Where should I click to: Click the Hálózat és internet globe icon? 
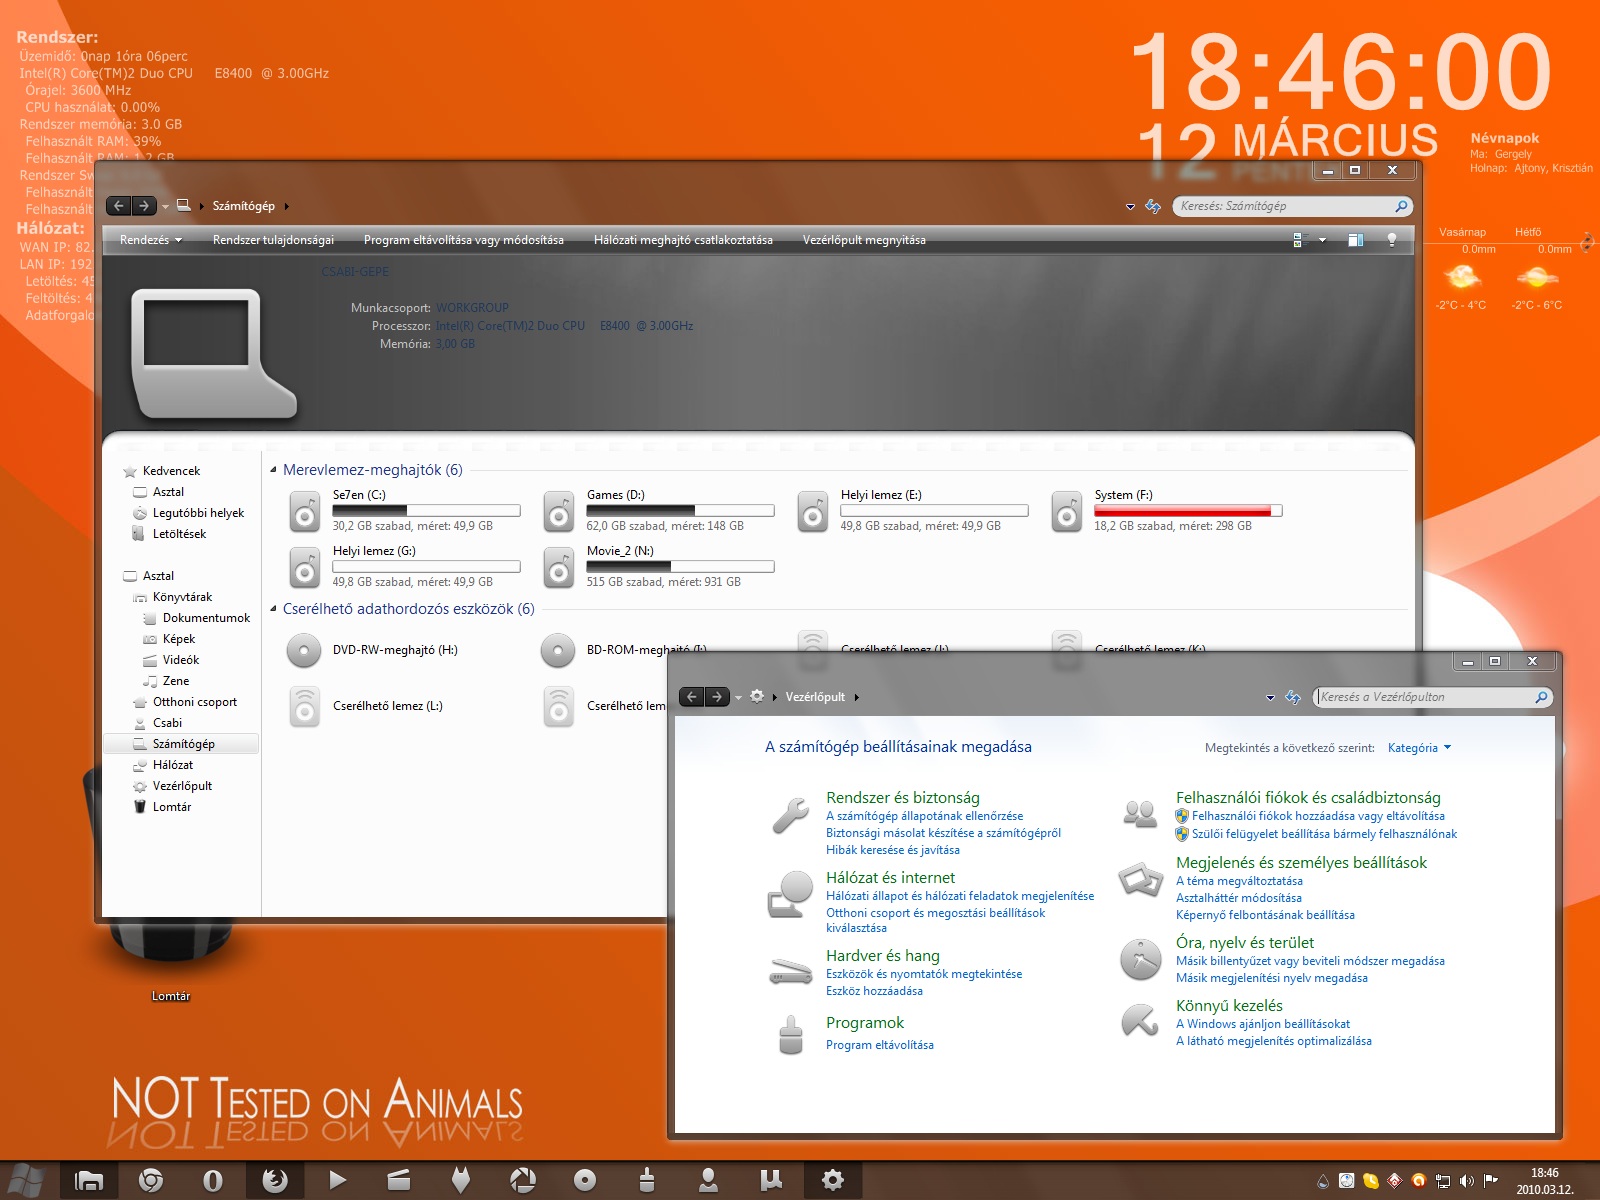(790, 894)
